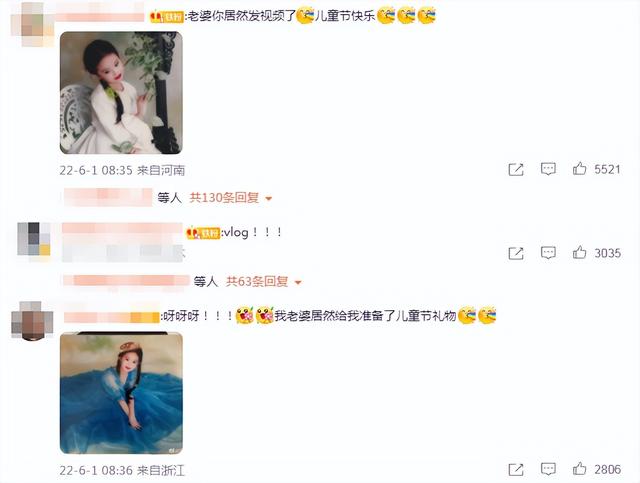Share the vlog comment
This screenshot has height=483, width=640.
click(516, 253)
